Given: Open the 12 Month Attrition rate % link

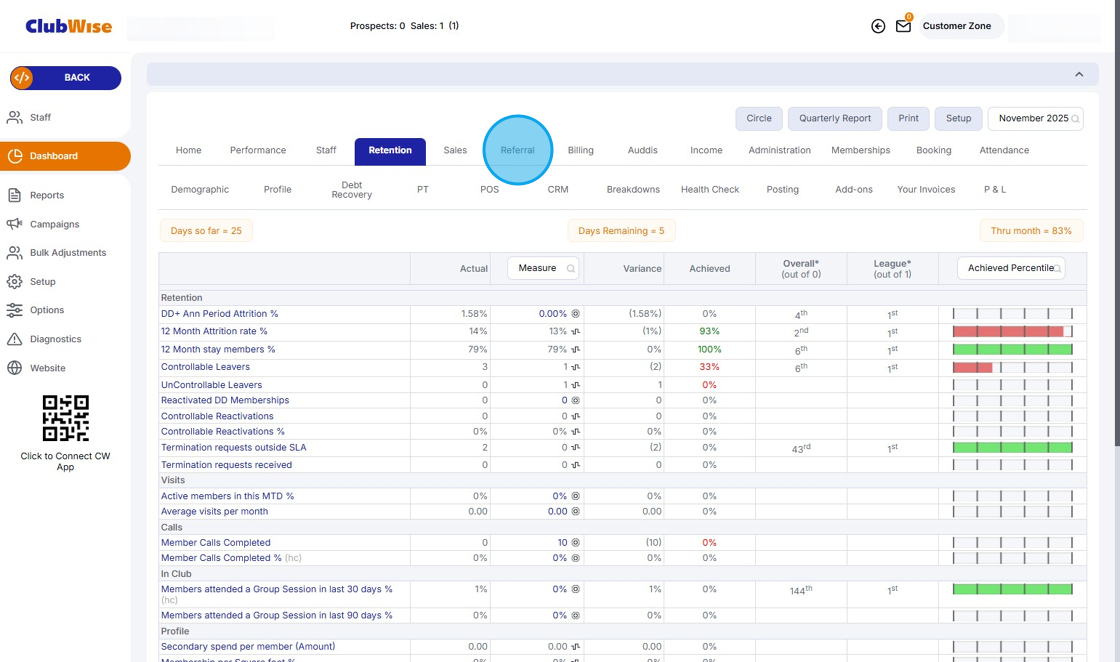Looking at the screenshot, I should coord(214,331).
